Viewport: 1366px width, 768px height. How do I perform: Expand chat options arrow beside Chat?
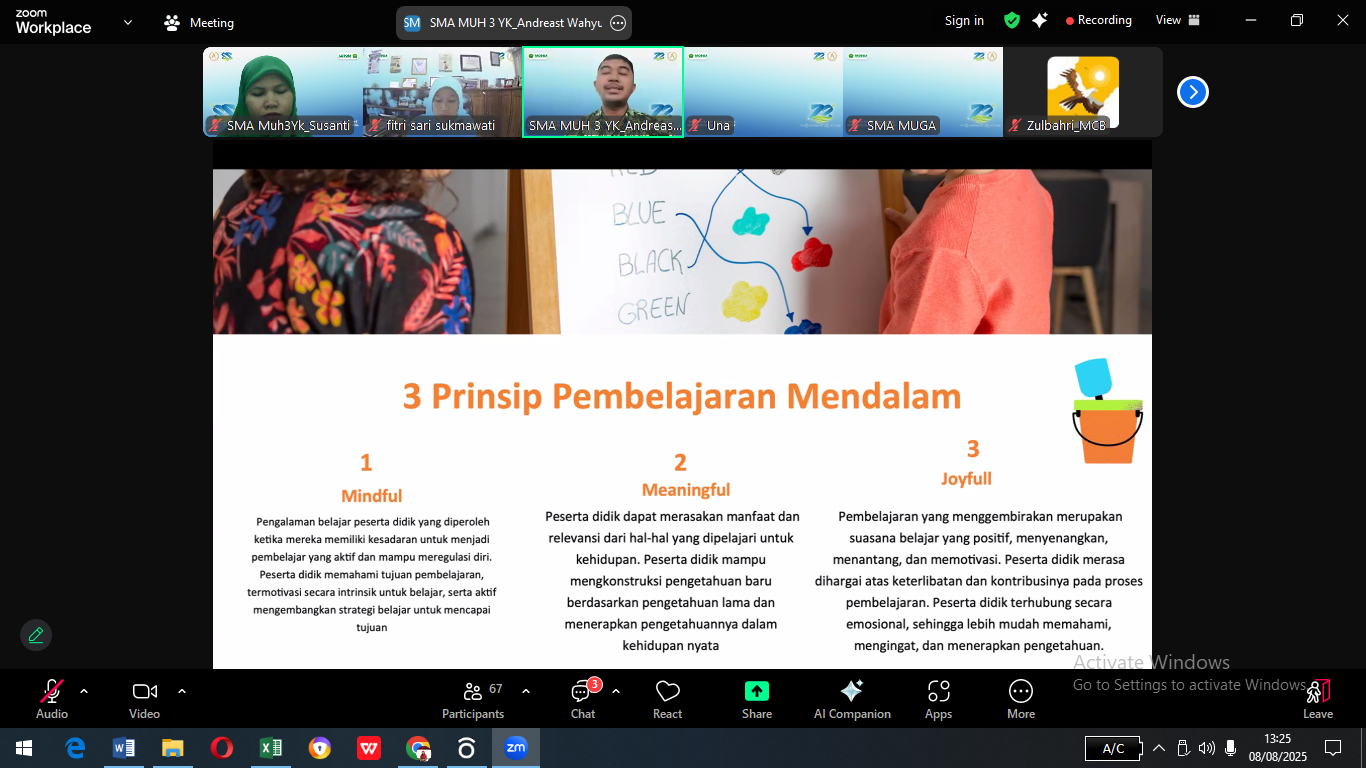pos(616,691)
